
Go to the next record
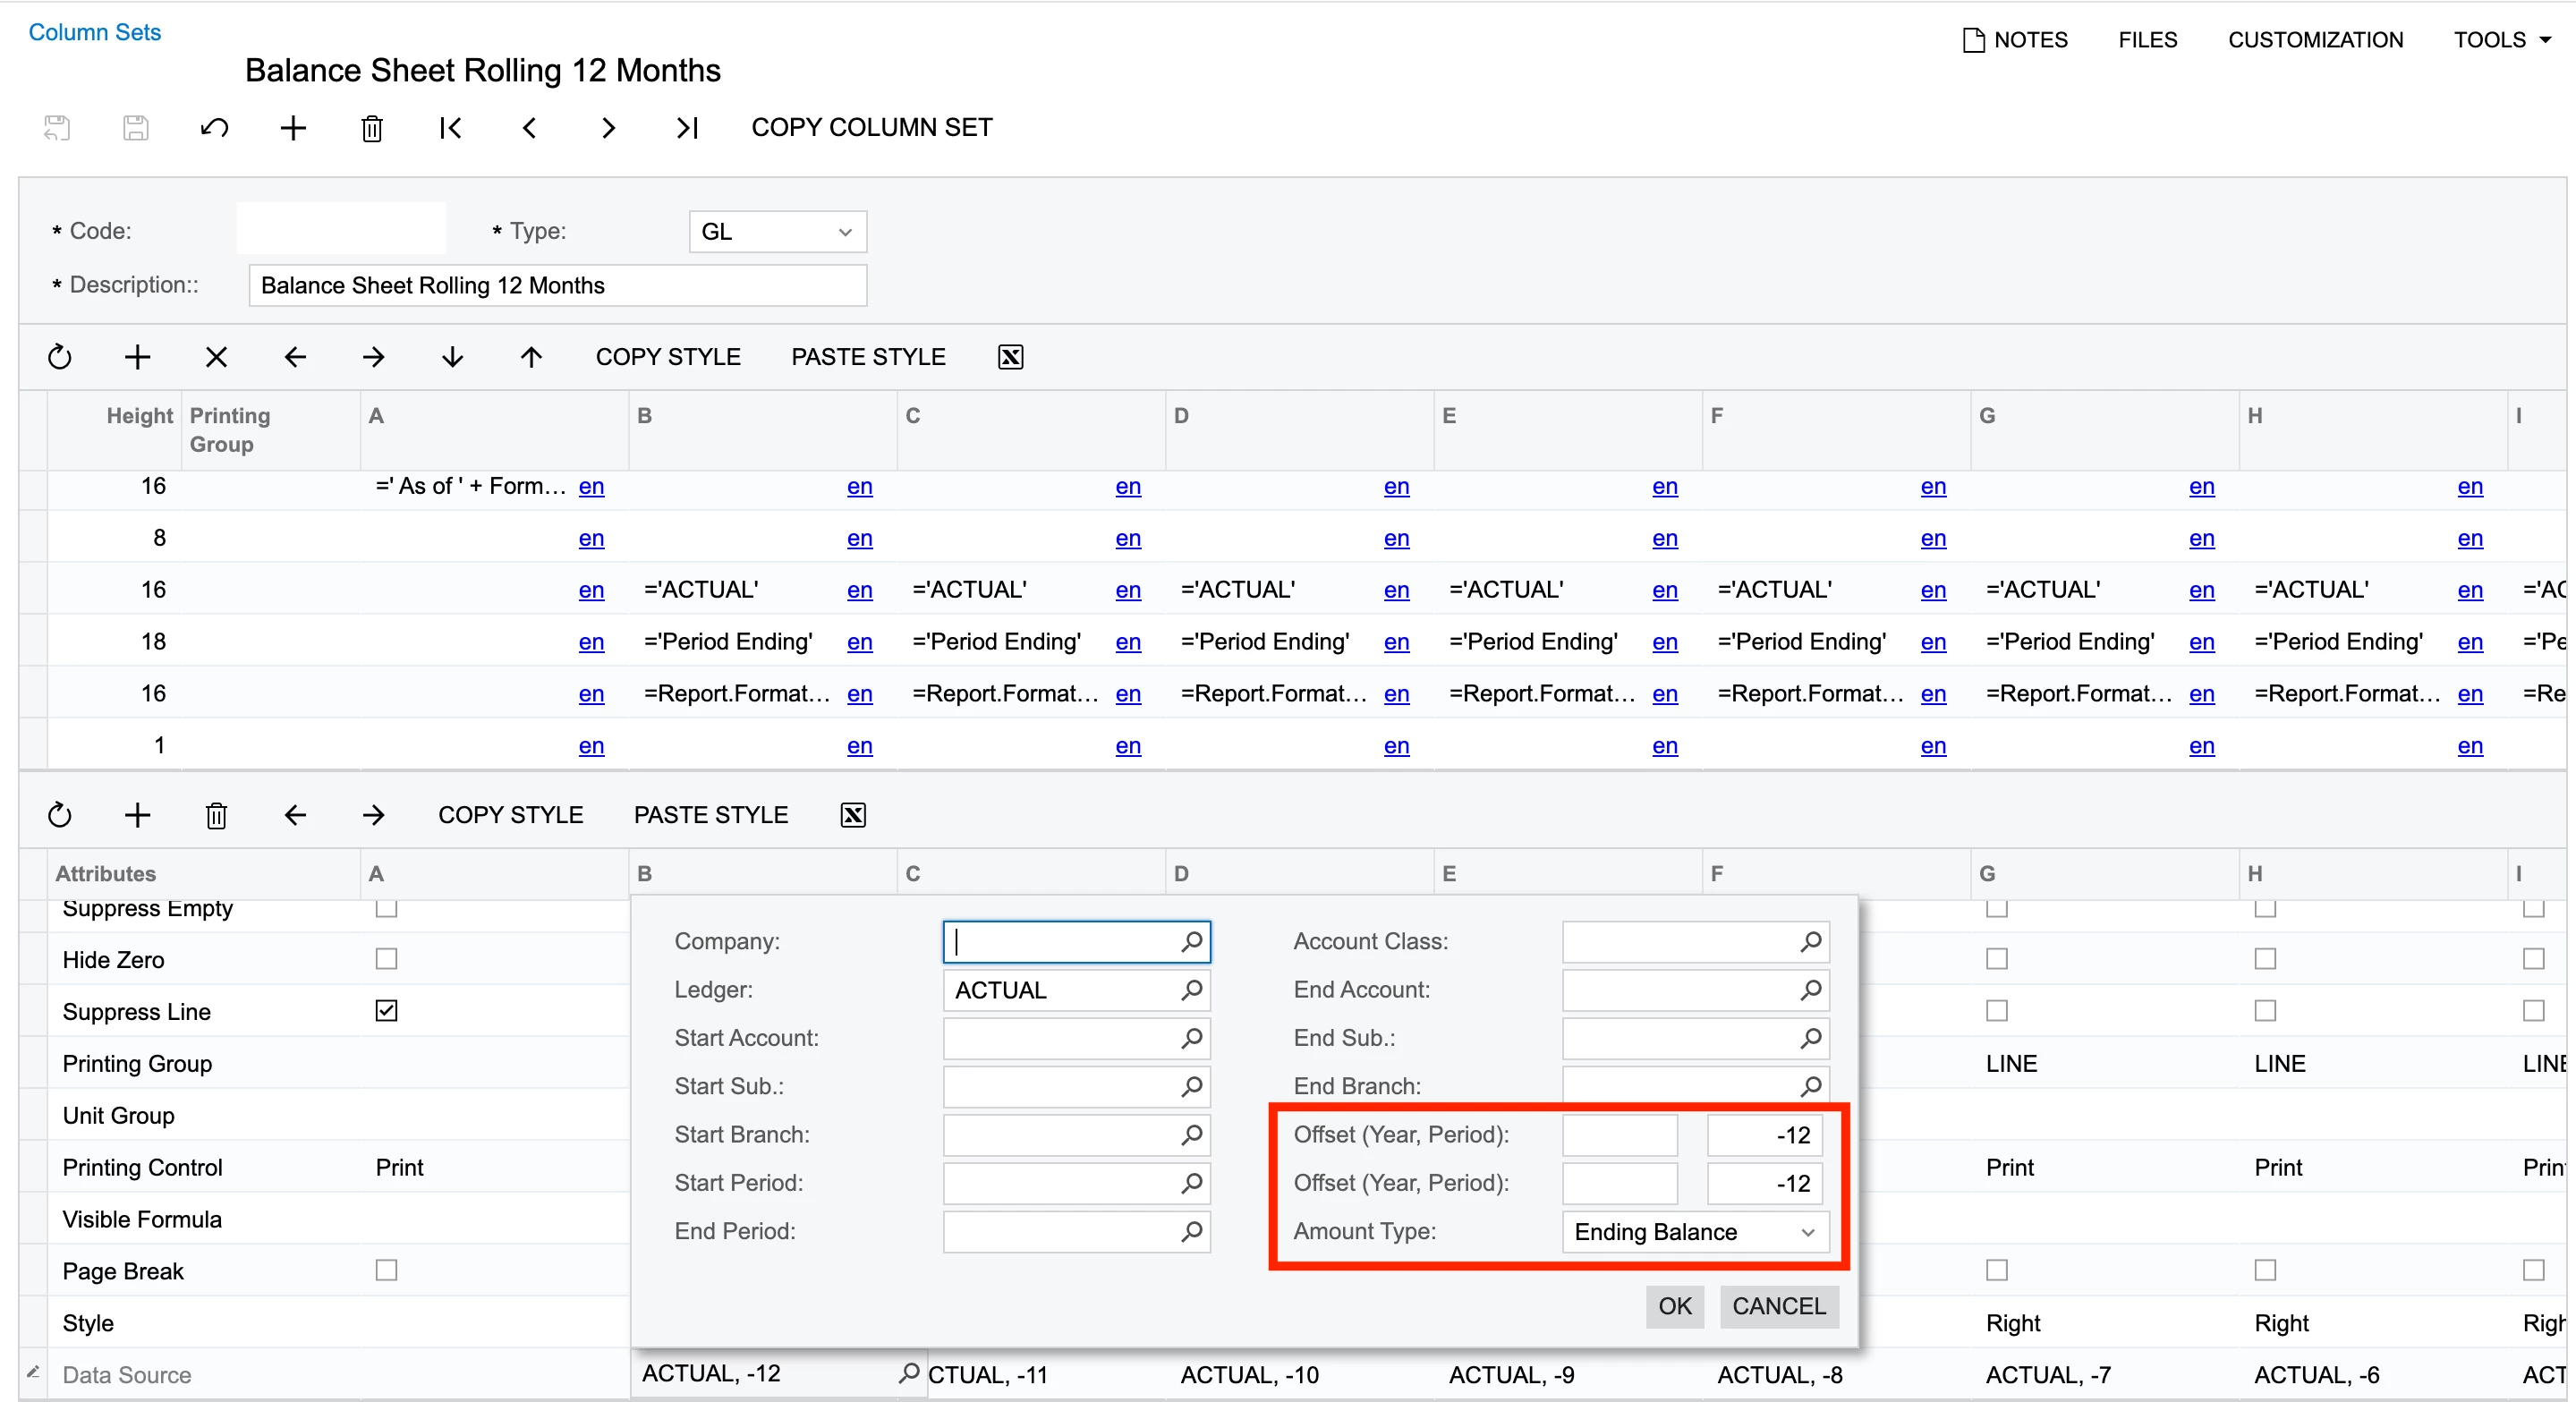click(608, 128)
